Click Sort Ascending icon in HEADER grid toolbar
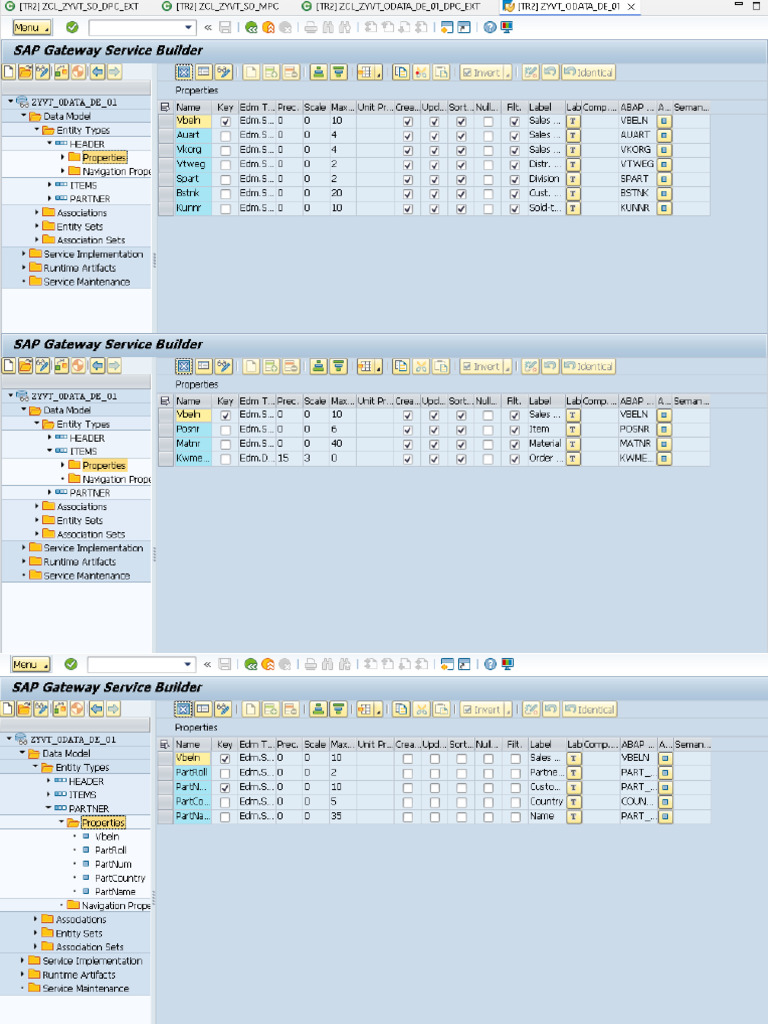The height and width of the screenshot is (1024, 768). point(319,72)
